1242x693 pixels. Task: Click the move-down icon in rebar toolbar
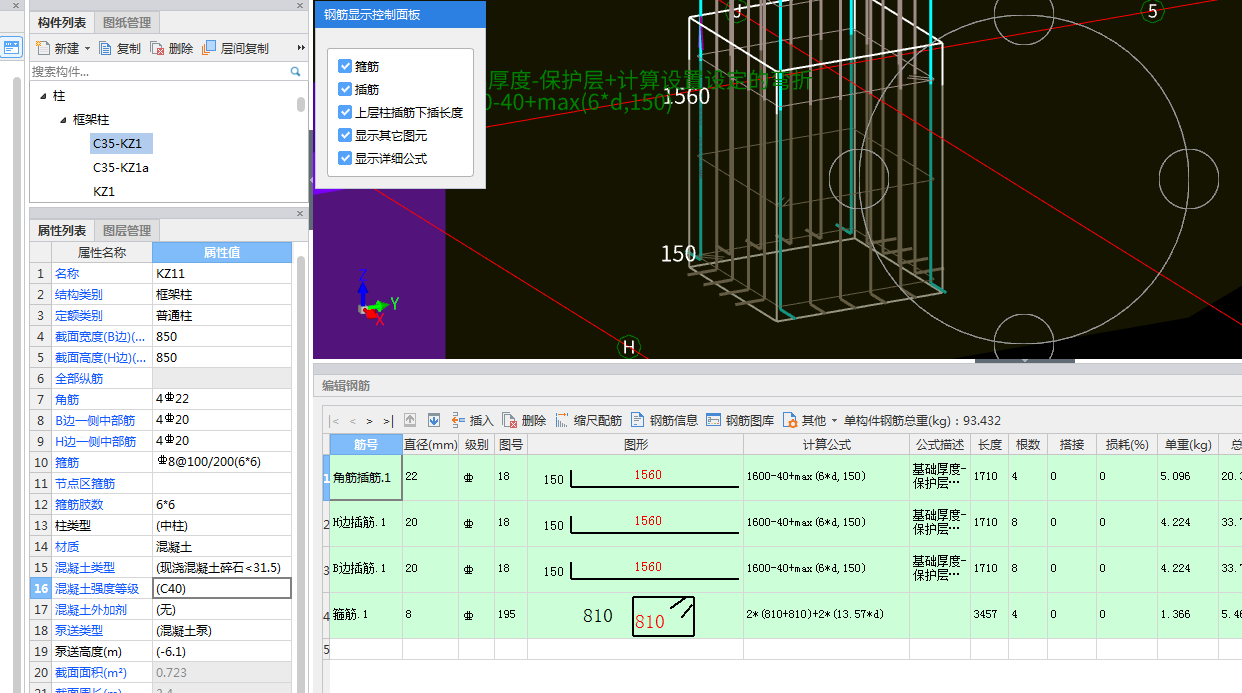point(434,420)
